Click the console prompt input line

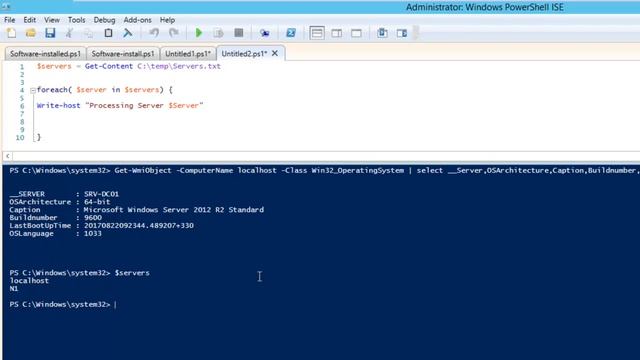pos(63,304)
